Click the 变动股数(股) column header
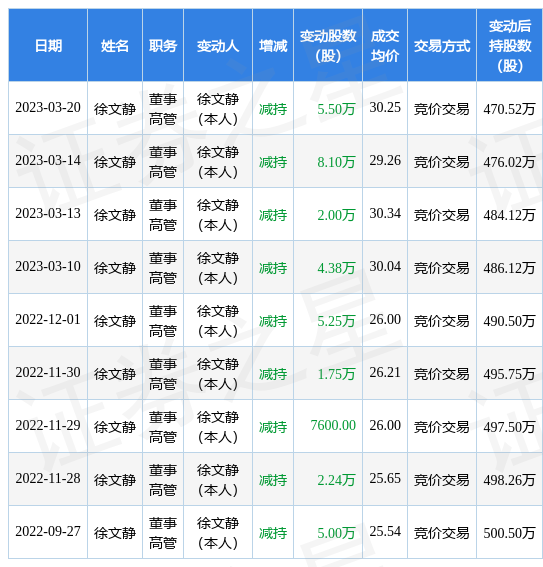The image size is (543, 567). pyautogui.click(x=328, y=46)
